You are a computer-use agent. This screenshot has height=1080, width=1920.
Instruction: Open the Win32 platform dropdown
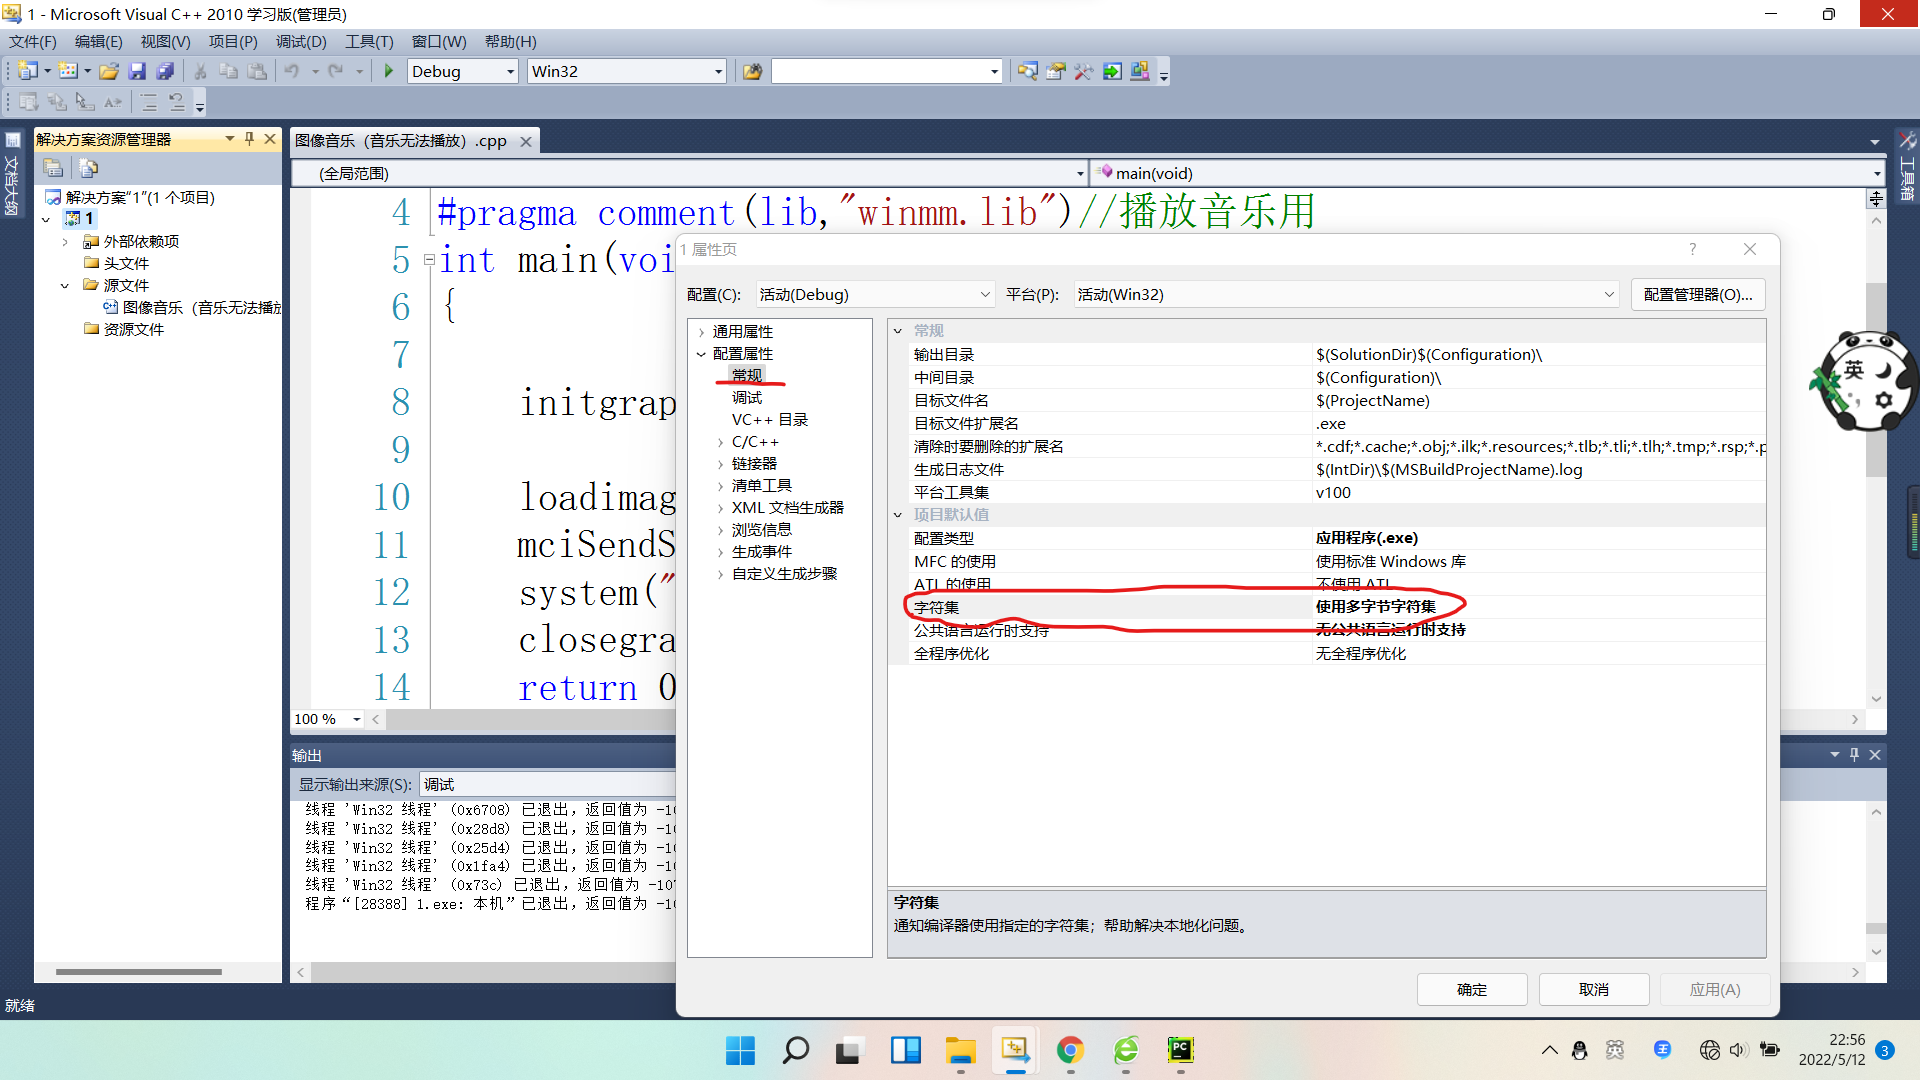(x=718, y=71)
